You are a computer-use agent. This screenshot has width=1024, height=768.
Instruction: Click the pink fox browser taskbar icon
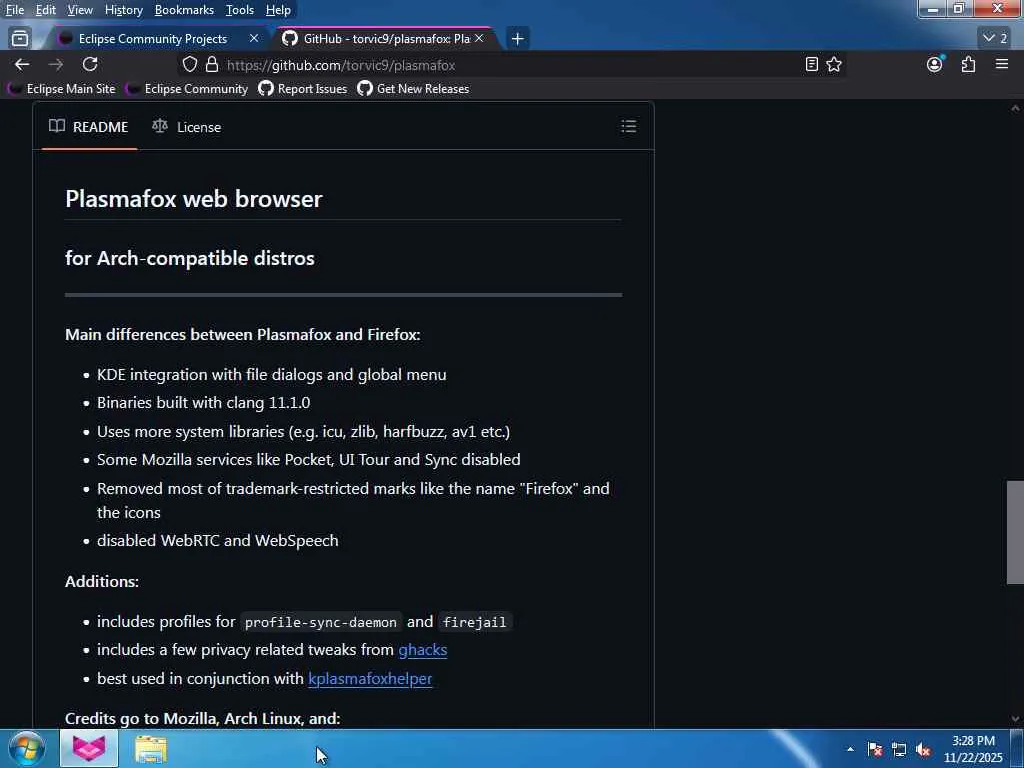(x=89, y=749)
